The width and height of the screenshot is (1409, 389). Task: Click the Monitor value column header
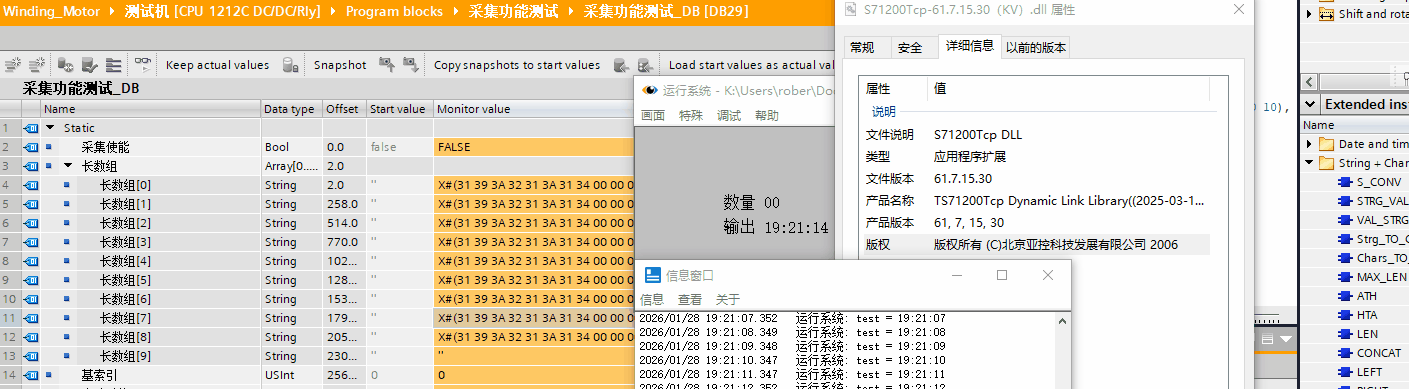tap(534, 109)
